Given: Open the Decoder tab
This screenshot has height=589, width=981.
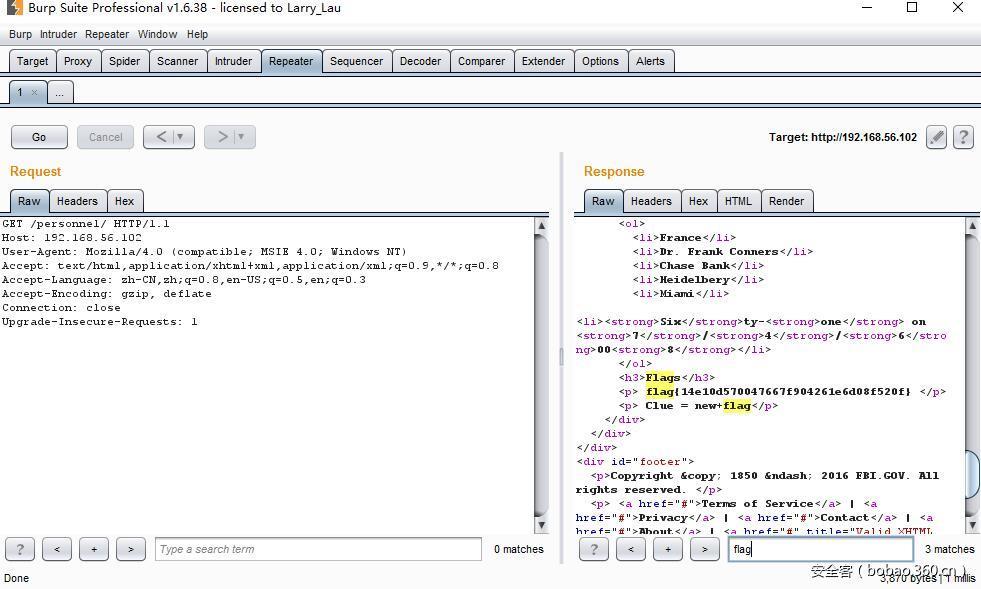Looking at the screenshot, I should tap(420, 61).
